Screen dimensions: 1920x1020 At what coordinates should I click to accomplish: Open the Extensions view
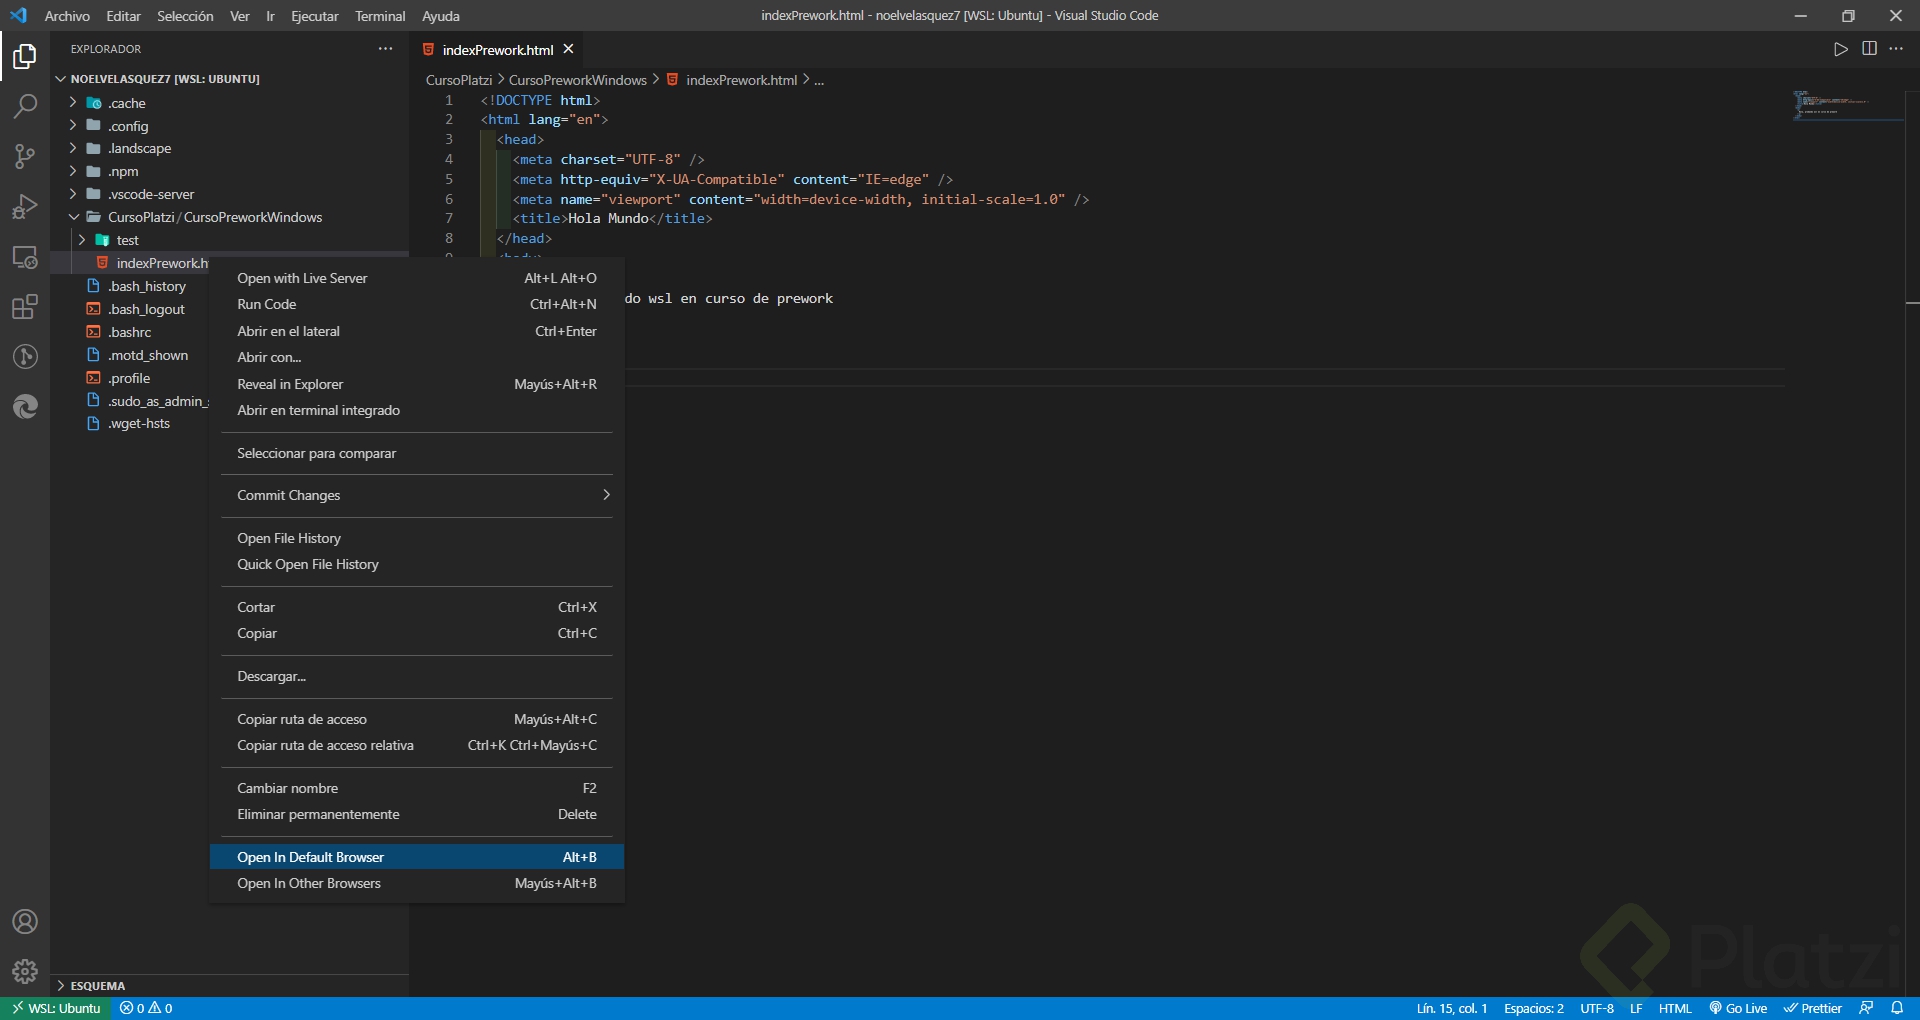point(25,306)
